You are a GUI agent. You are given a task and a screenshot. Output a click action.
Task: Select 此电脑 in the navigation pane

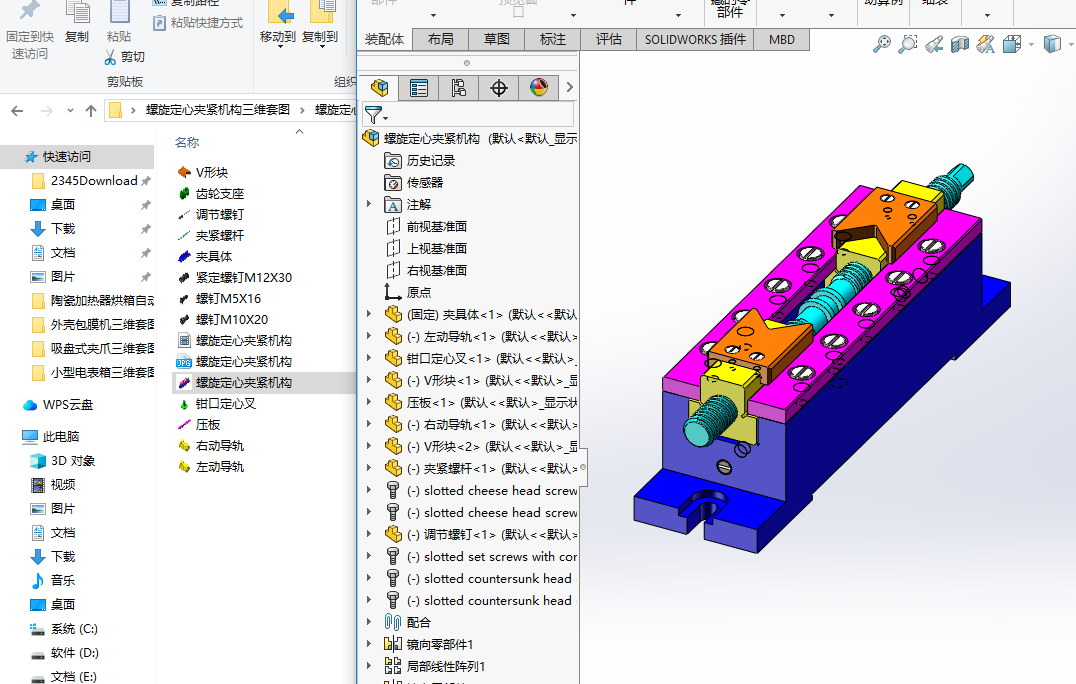click(60, 436)
